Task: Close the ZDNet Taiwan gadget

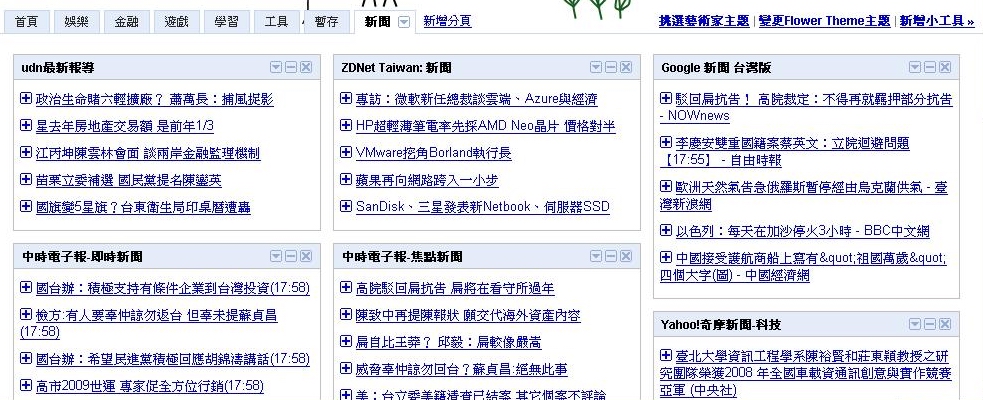Action: point(626,67)
